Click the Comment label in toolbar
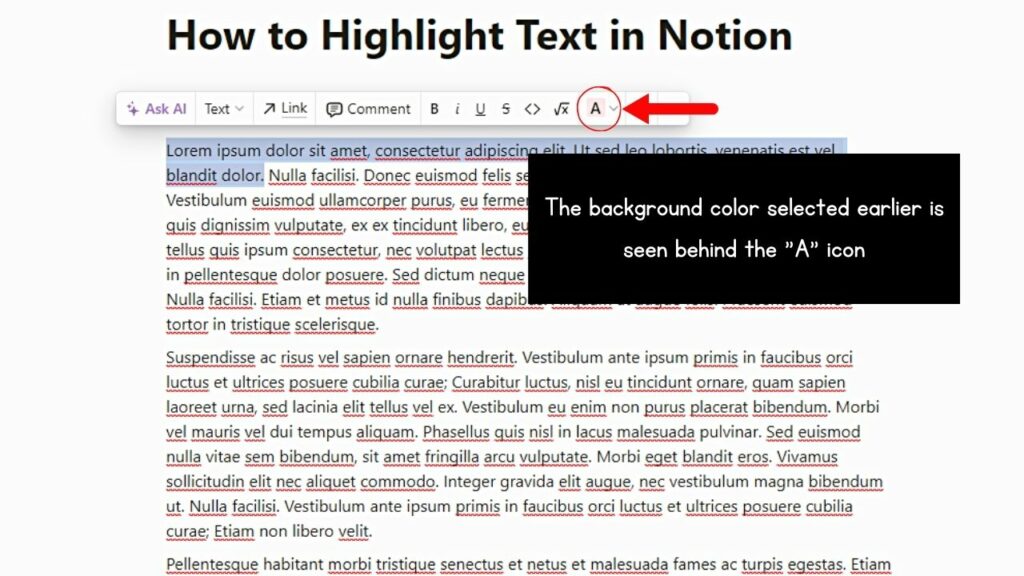This screenshot has width=1024, height=576. (x=379, y=109)
